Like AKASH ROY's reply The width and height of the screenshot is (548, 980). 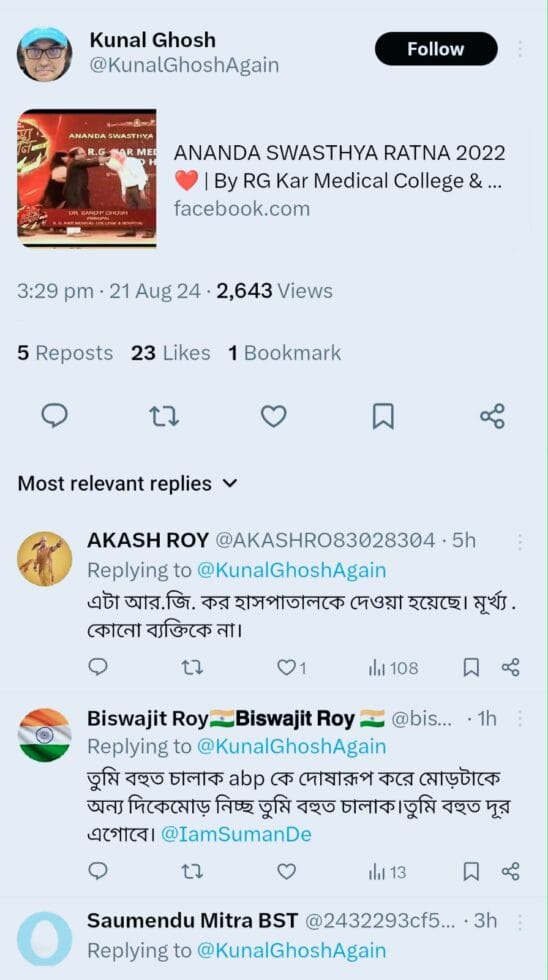pyautogui.click(x=292, y=668)
